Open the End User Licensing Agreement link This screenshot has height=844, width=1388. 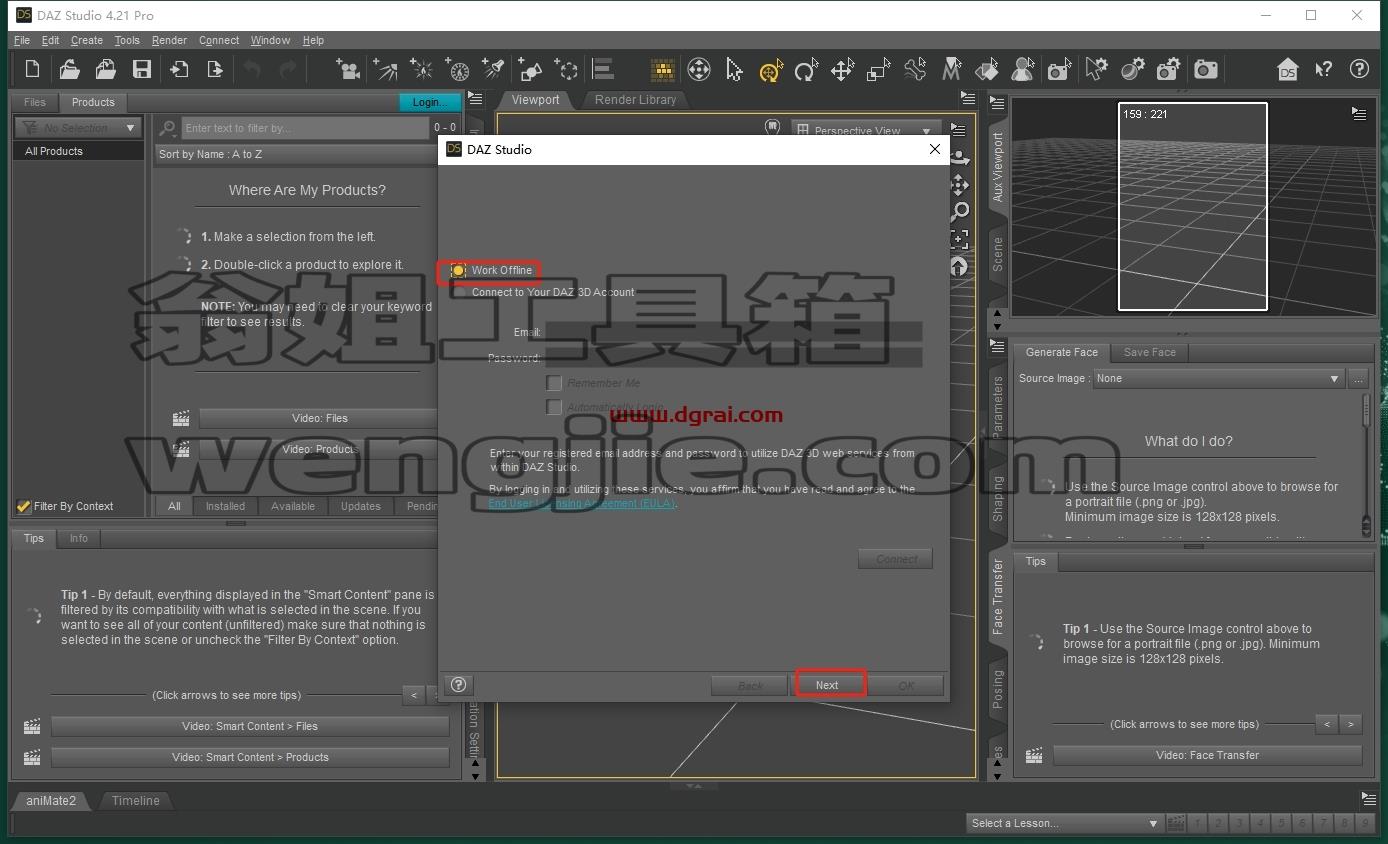tap(582, 503)
